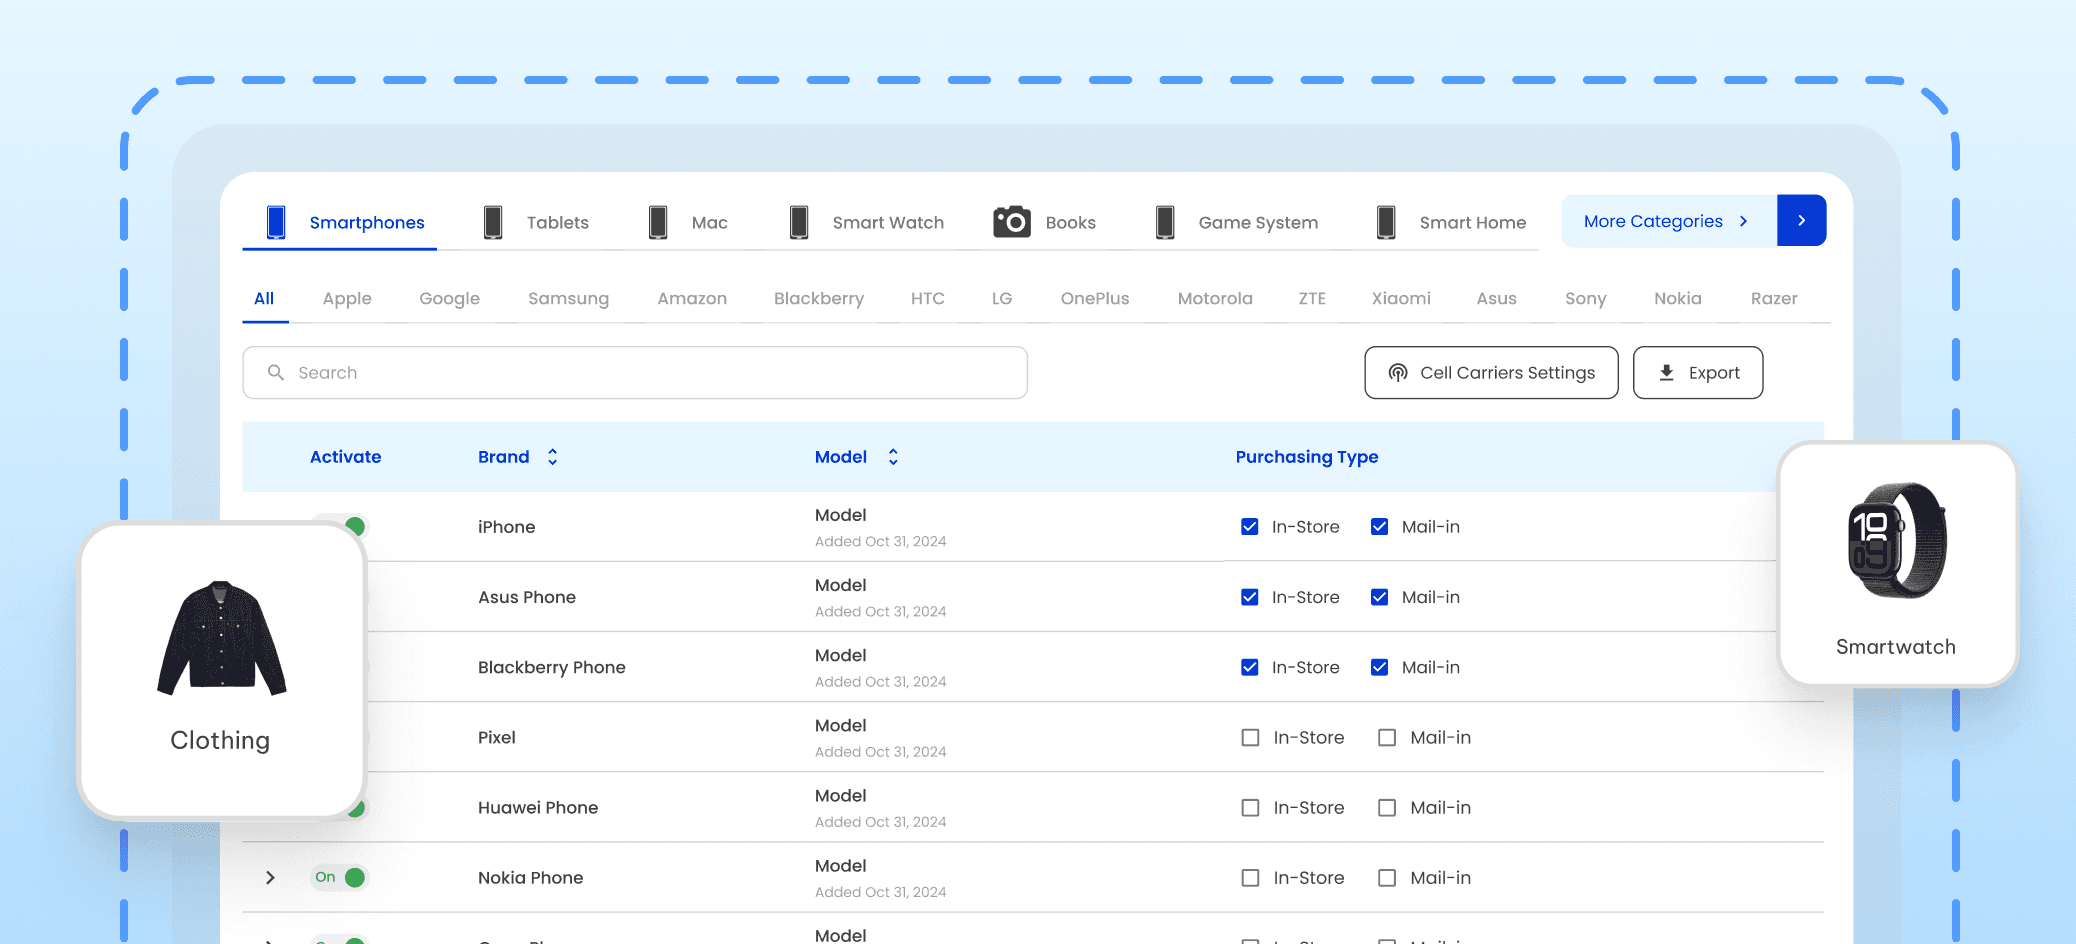The image size is (2076, 944).
Task: Toggle the Nokia Phone On switch
Action: pyautogui.click(x=339, y=877)
